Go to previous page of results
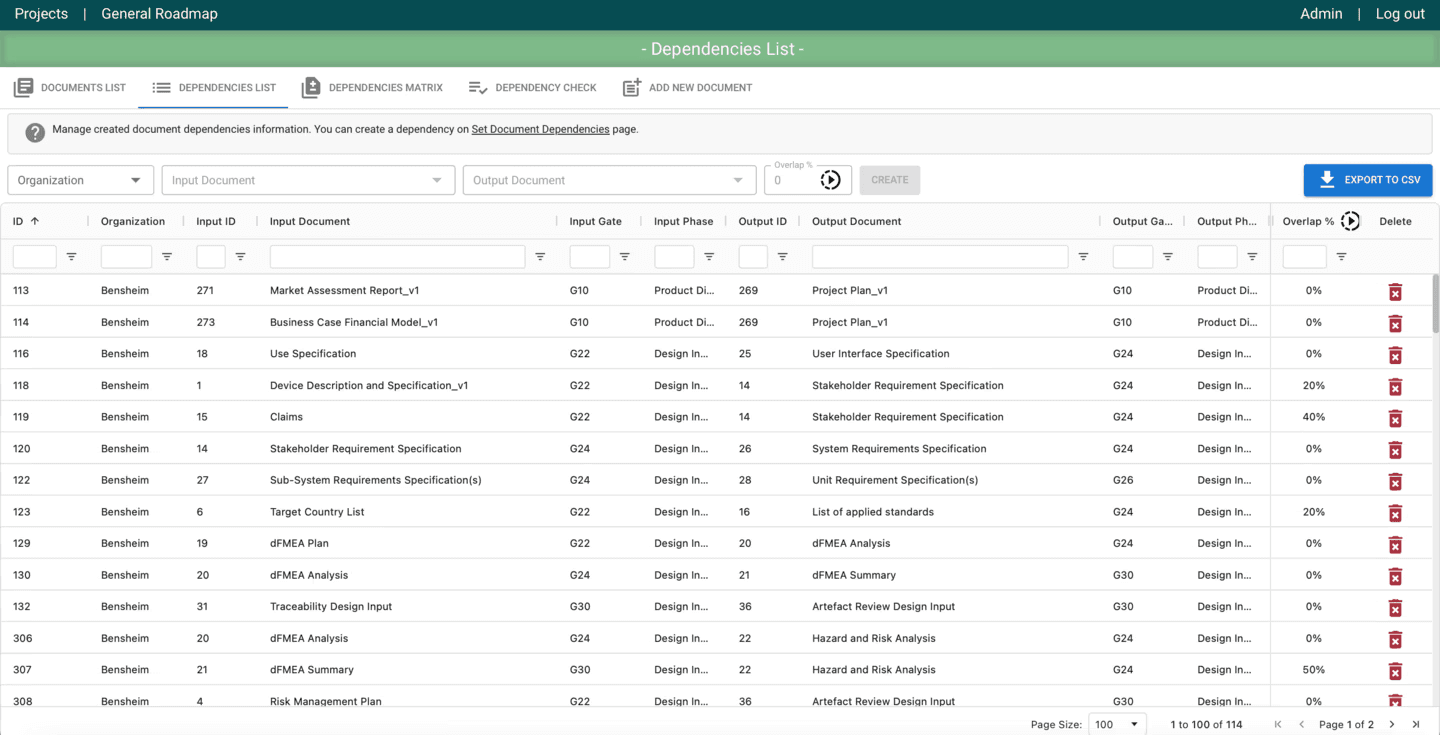 coord(1302,724)
